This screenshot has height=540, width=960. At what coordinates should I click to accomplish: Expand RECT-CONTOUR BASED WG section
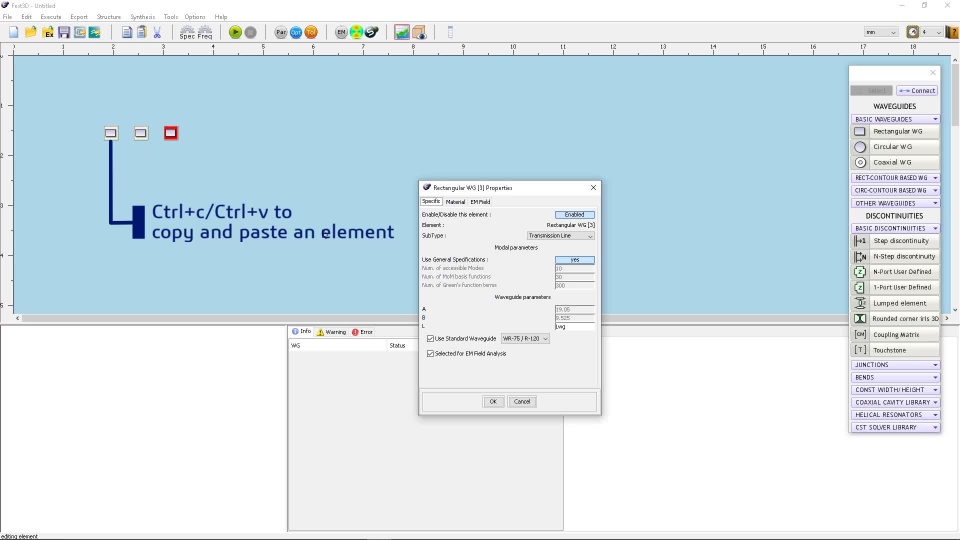coord(895,178)
